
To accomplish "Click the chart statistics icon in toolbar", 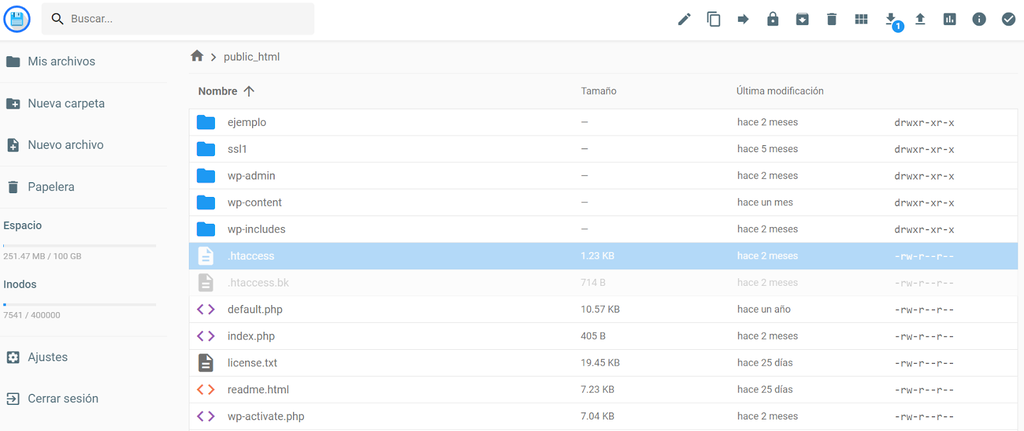I will pyautogui.click(x=950, y=19).
